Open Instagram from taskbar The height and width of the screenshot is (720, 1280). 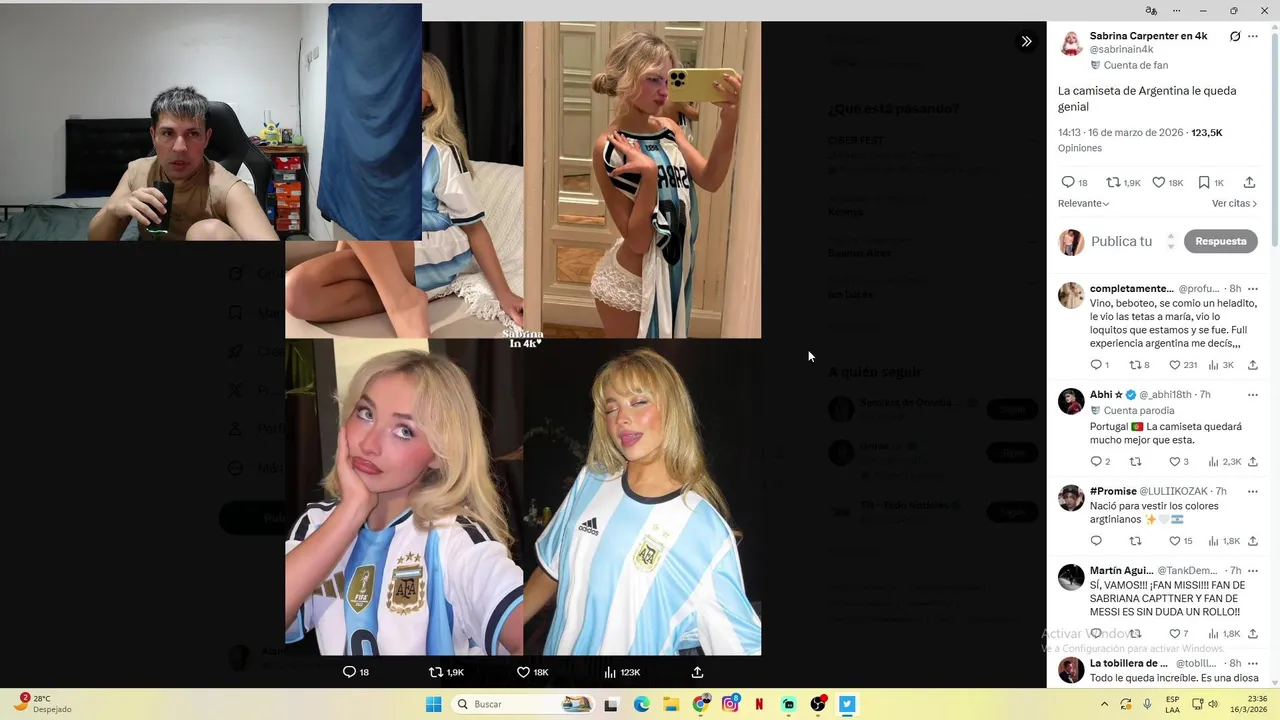point(731,704)
